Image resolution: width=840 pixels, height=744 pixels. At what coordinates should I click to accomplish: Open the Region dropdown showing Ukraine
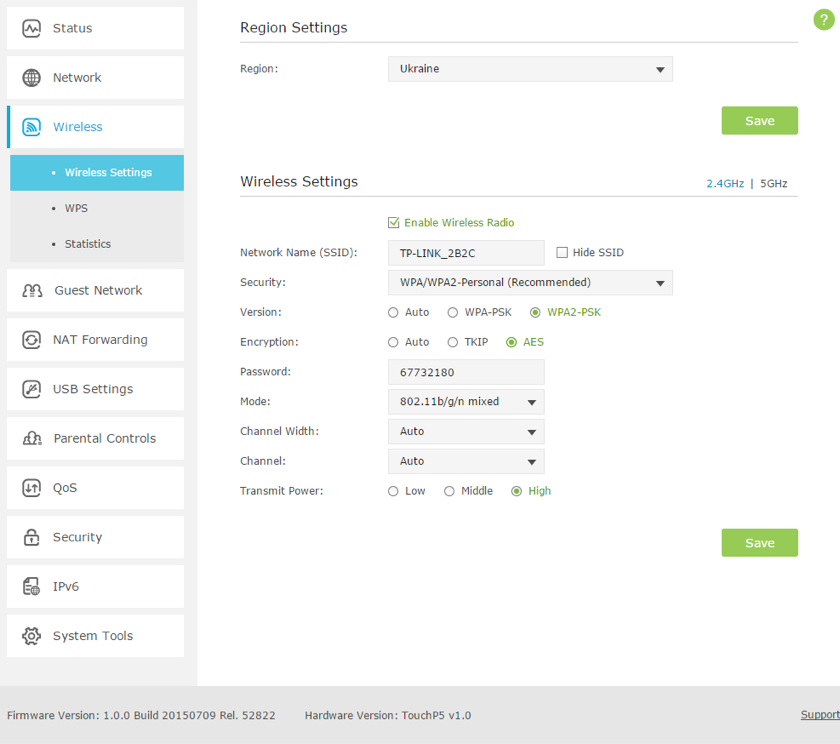(530, 69)
